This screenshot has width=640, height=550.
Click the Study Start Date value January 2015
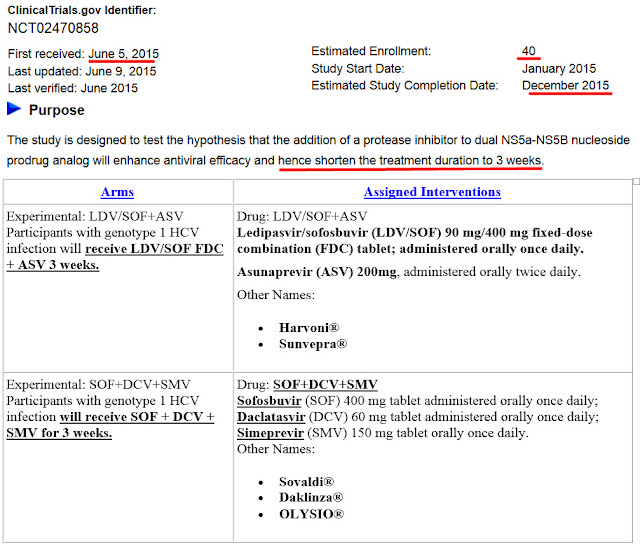point(559,69)
